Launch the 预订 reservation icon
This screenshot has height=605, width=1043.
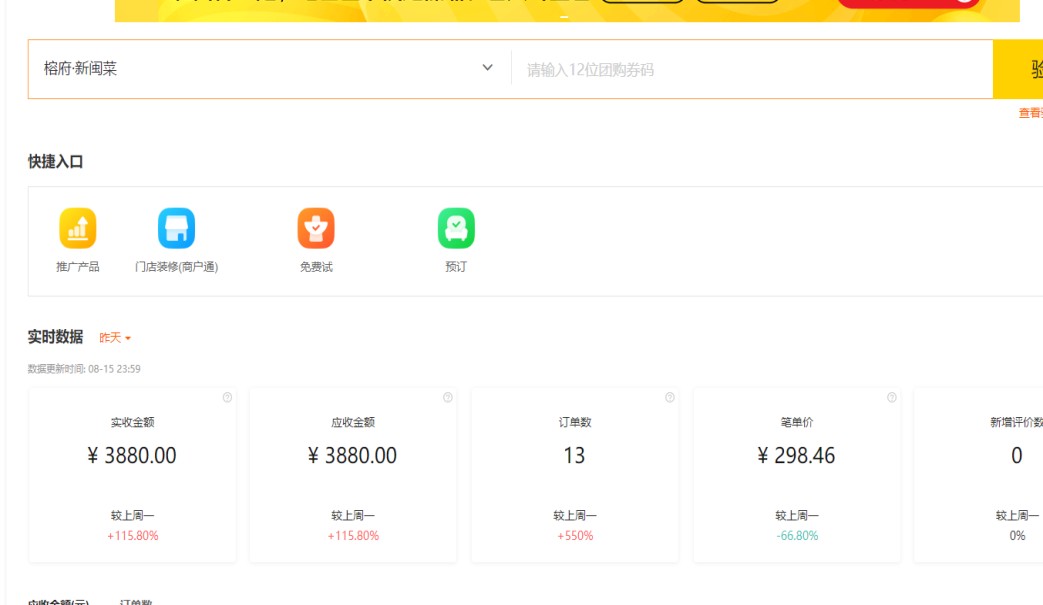(x=456, y=229)
